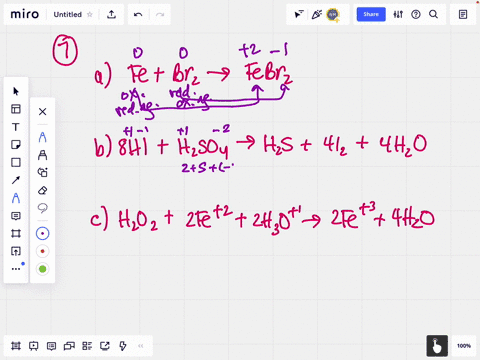Select the Text tool
Screen dimensions: 480x360
coord(16,127)
